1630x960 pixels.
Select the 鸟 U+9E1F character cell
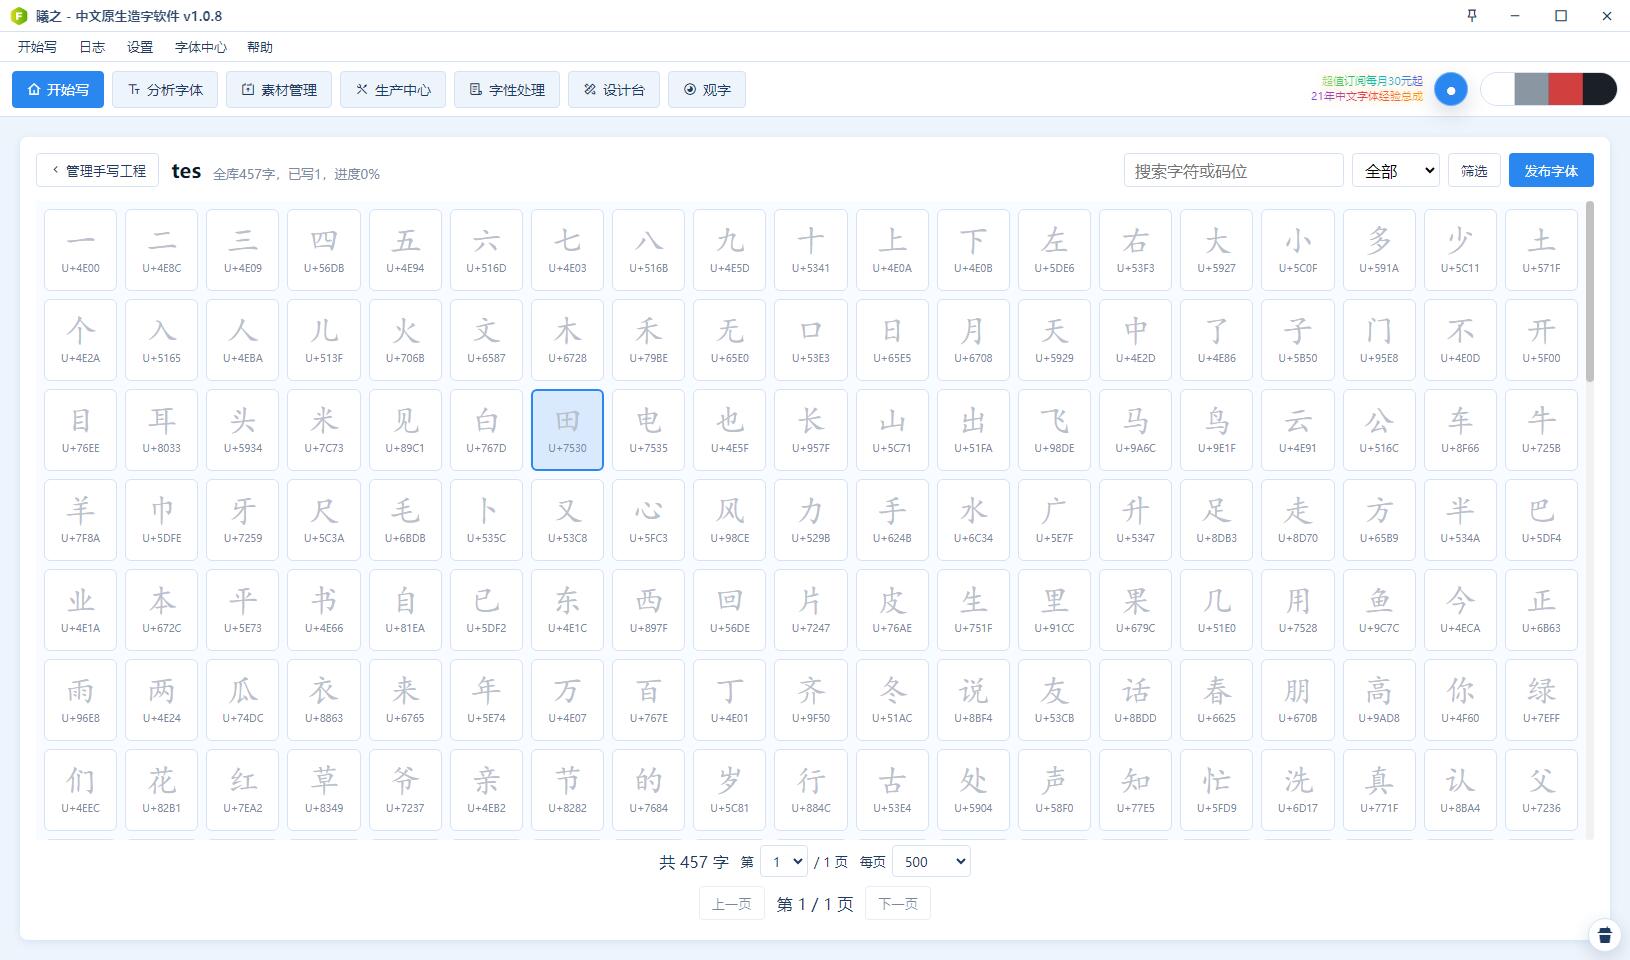(1216, 430)
